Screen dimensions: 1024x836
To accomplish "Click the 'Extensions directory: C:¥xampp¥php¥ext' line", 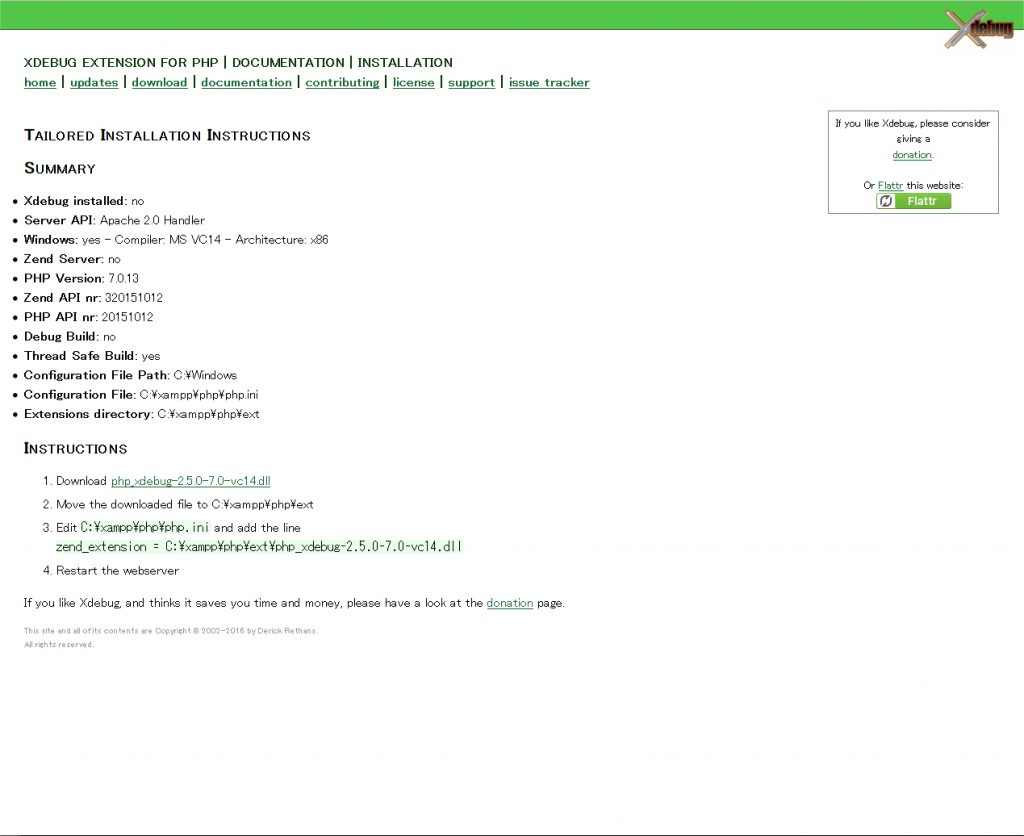I will click(x=142, y=414).
